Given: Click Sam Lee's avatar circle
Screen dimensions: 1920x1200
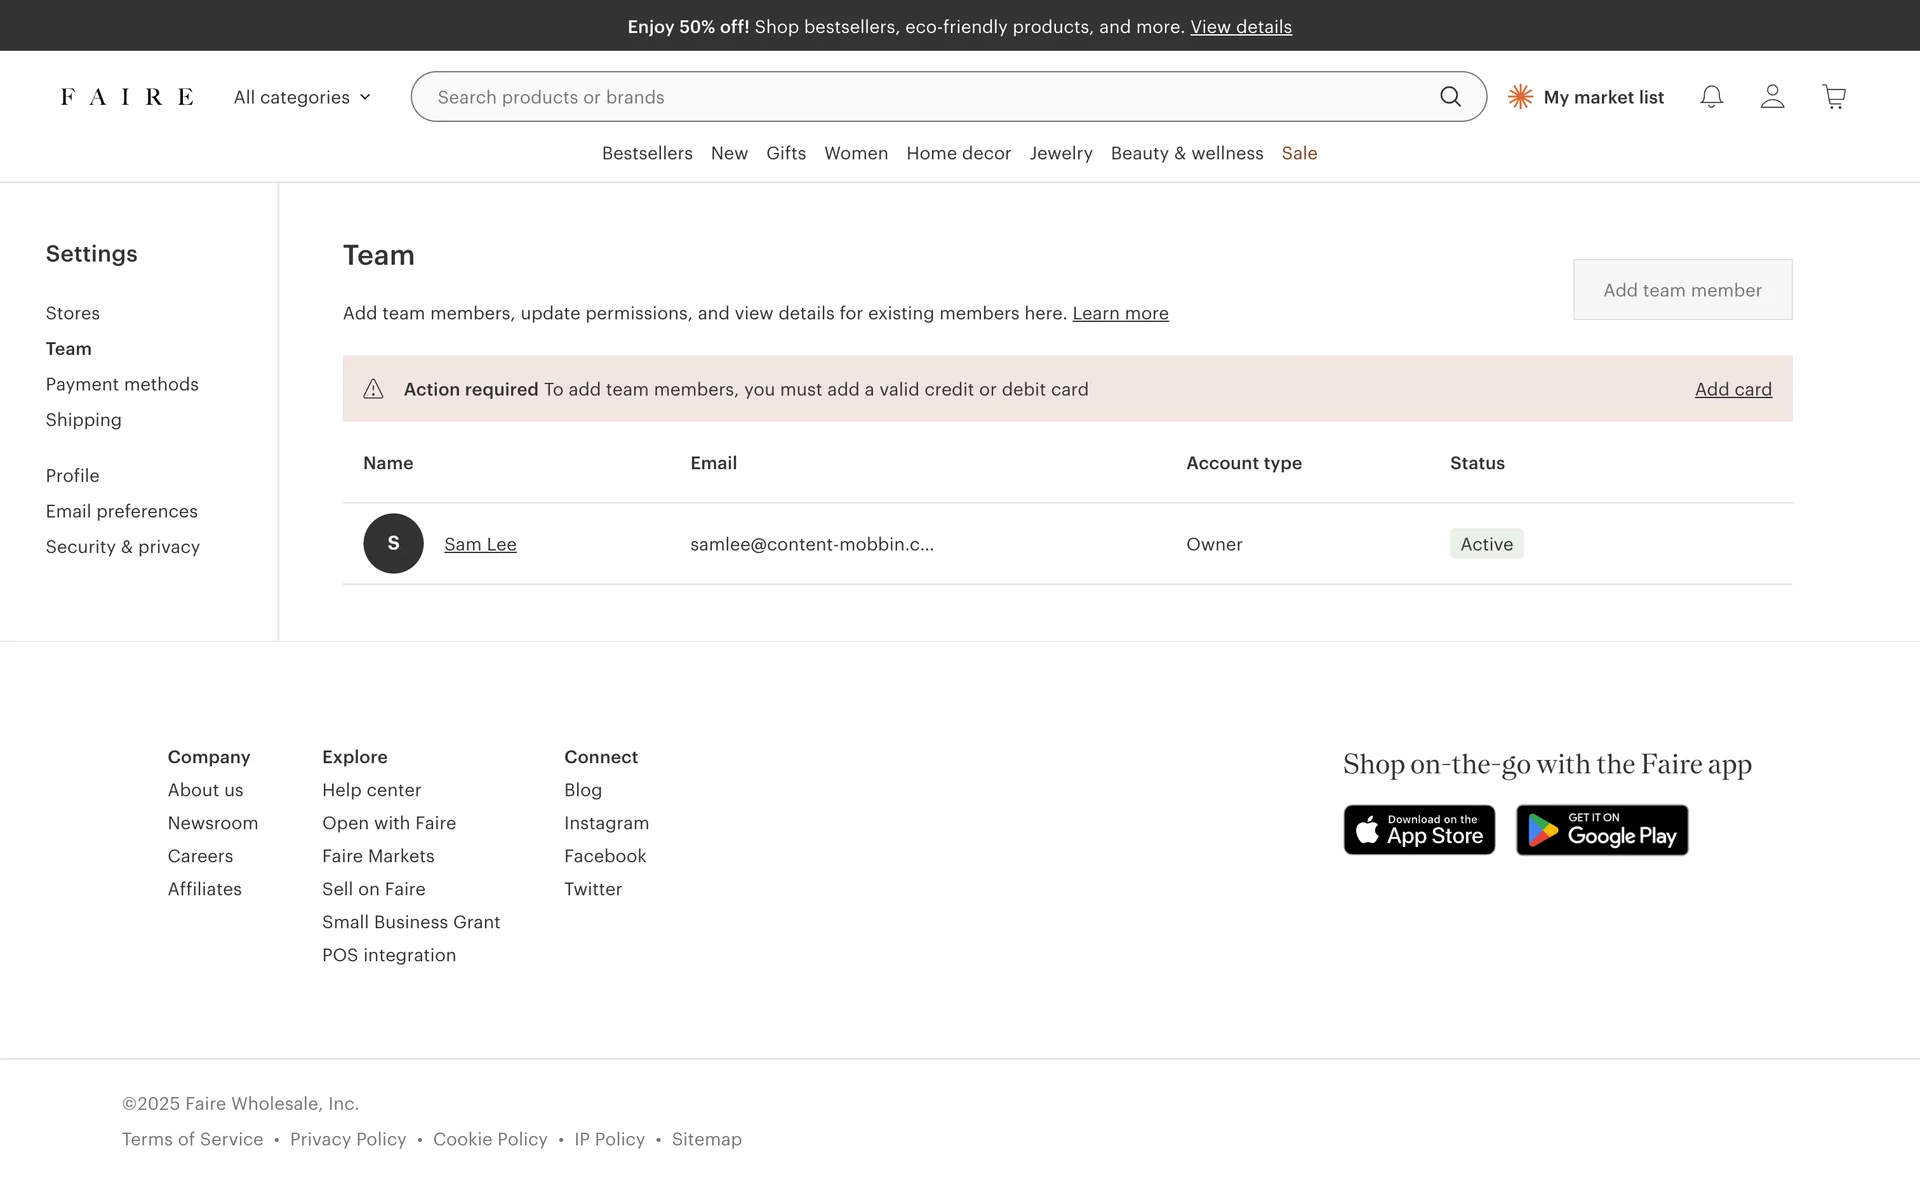Looking at the screenshot, I should [x=393, y=544].
